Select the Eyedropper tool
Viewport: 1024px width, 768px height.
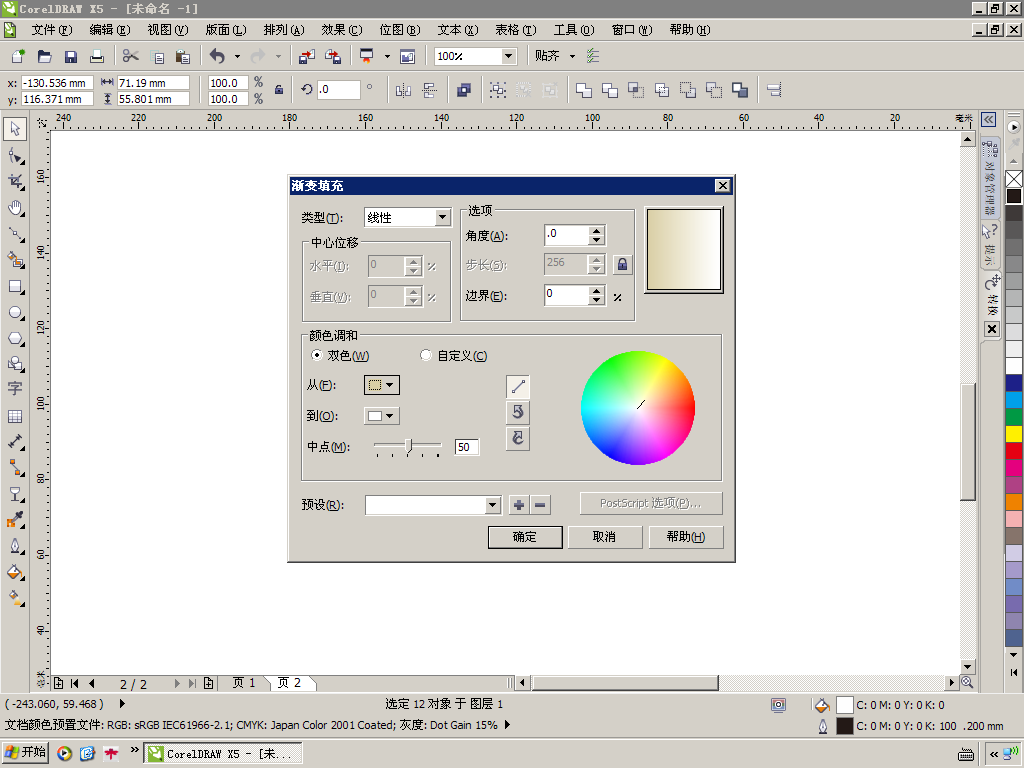coord(15,520)
